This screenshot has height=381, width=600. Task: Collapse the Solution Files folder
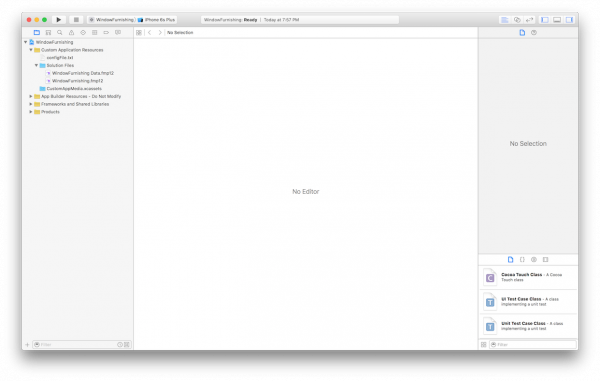tap(36, 65)
